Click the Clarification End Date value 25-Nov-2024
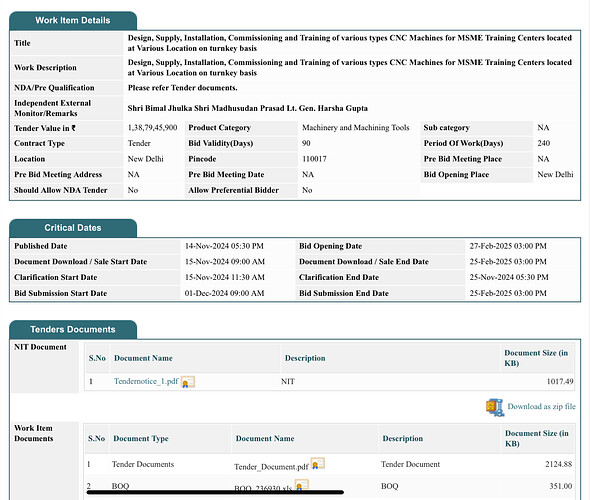590x500 pixels. tap(509, 277)
